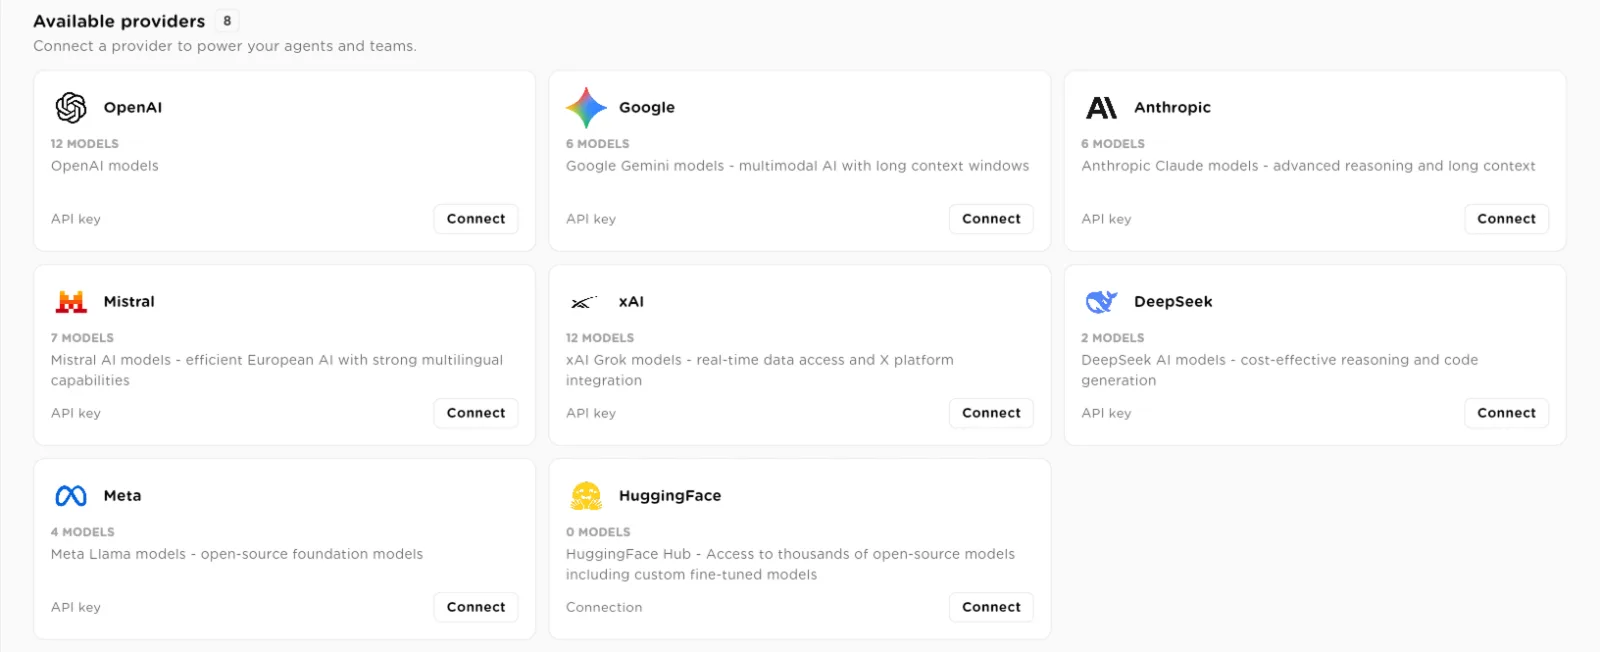Screen dimensions: 1600x652
Task: Connect the HuggingFace provider
Action: pyautogui.click(x=991, y=607)
